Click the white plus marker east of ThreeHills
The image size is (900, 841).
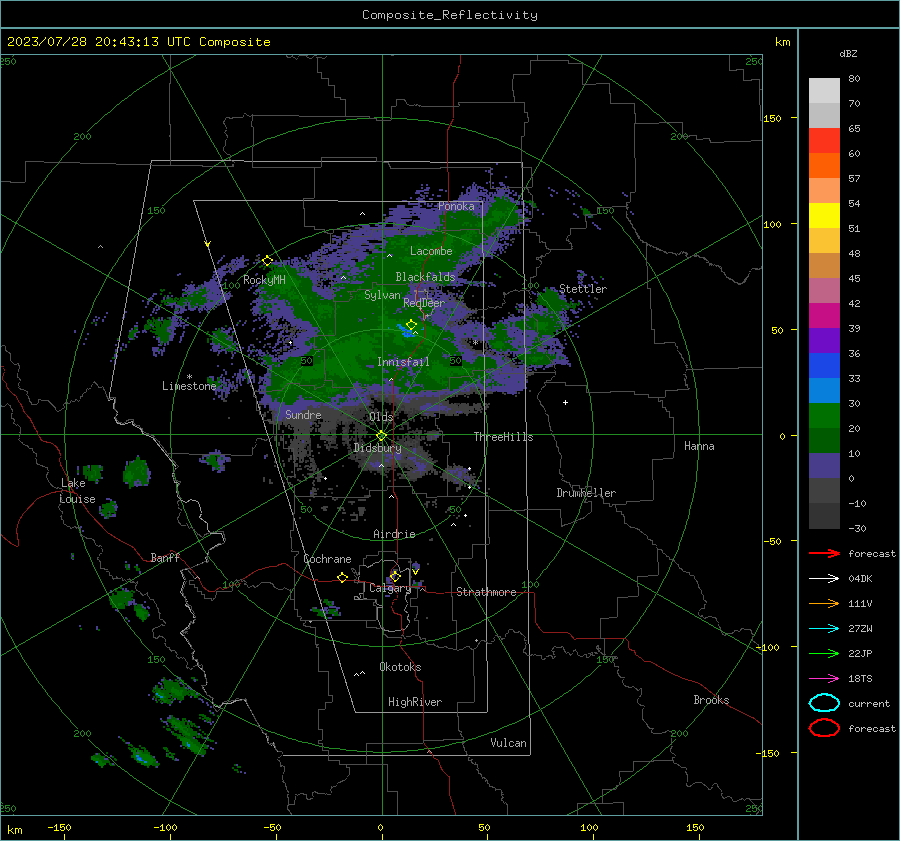tap(565, 402)
